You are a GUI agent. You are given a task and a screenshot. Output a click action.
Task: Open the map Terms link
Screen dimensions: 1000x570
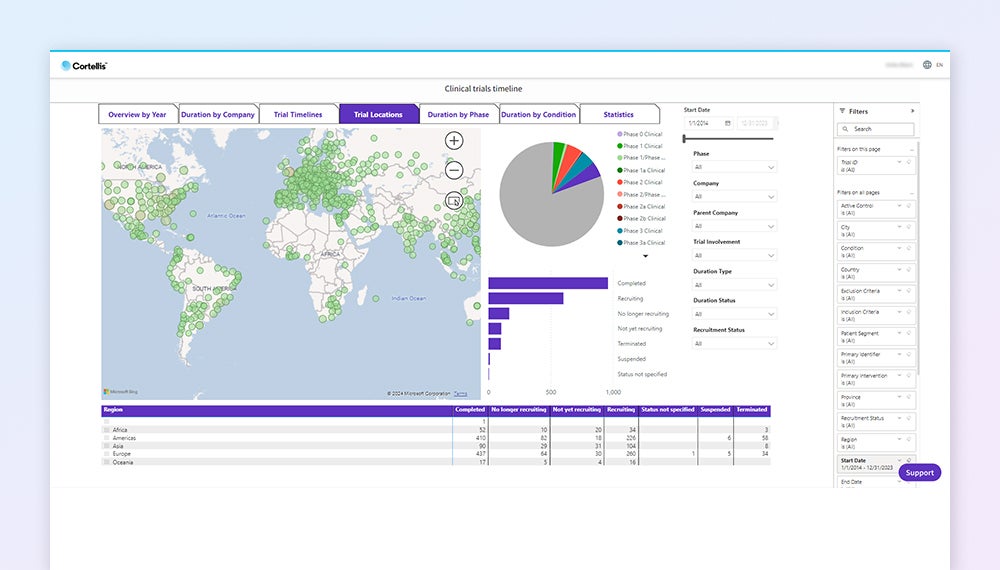point(460,394)
